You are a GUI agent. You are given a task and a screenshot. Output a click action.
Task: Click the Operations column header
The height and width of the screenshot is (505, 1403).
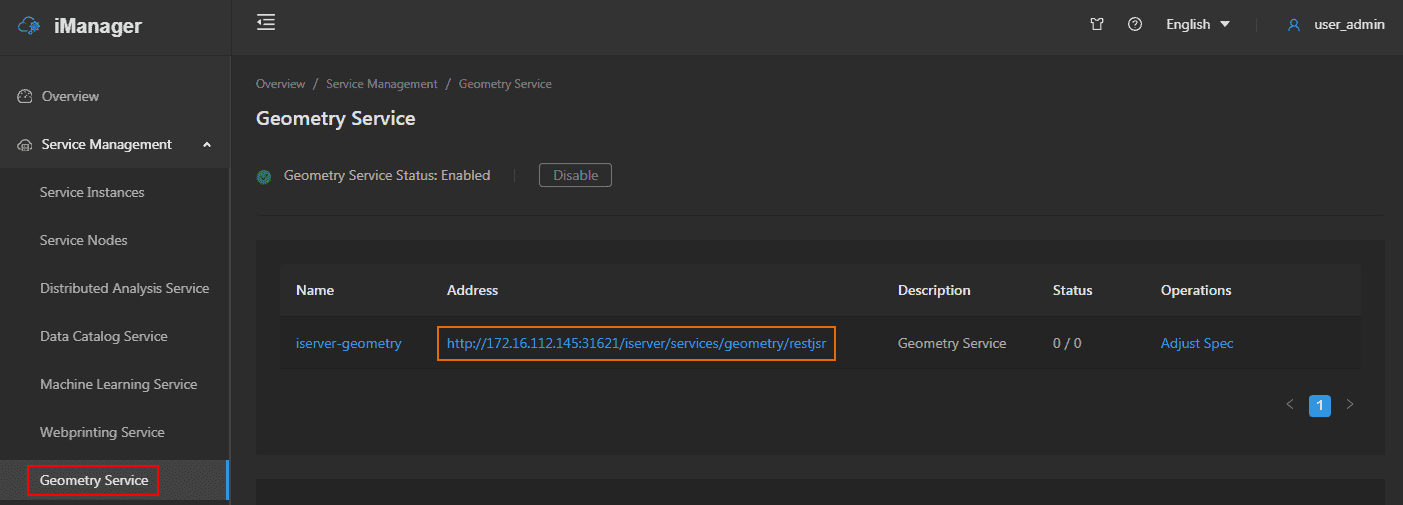[x=1196, y=290]
